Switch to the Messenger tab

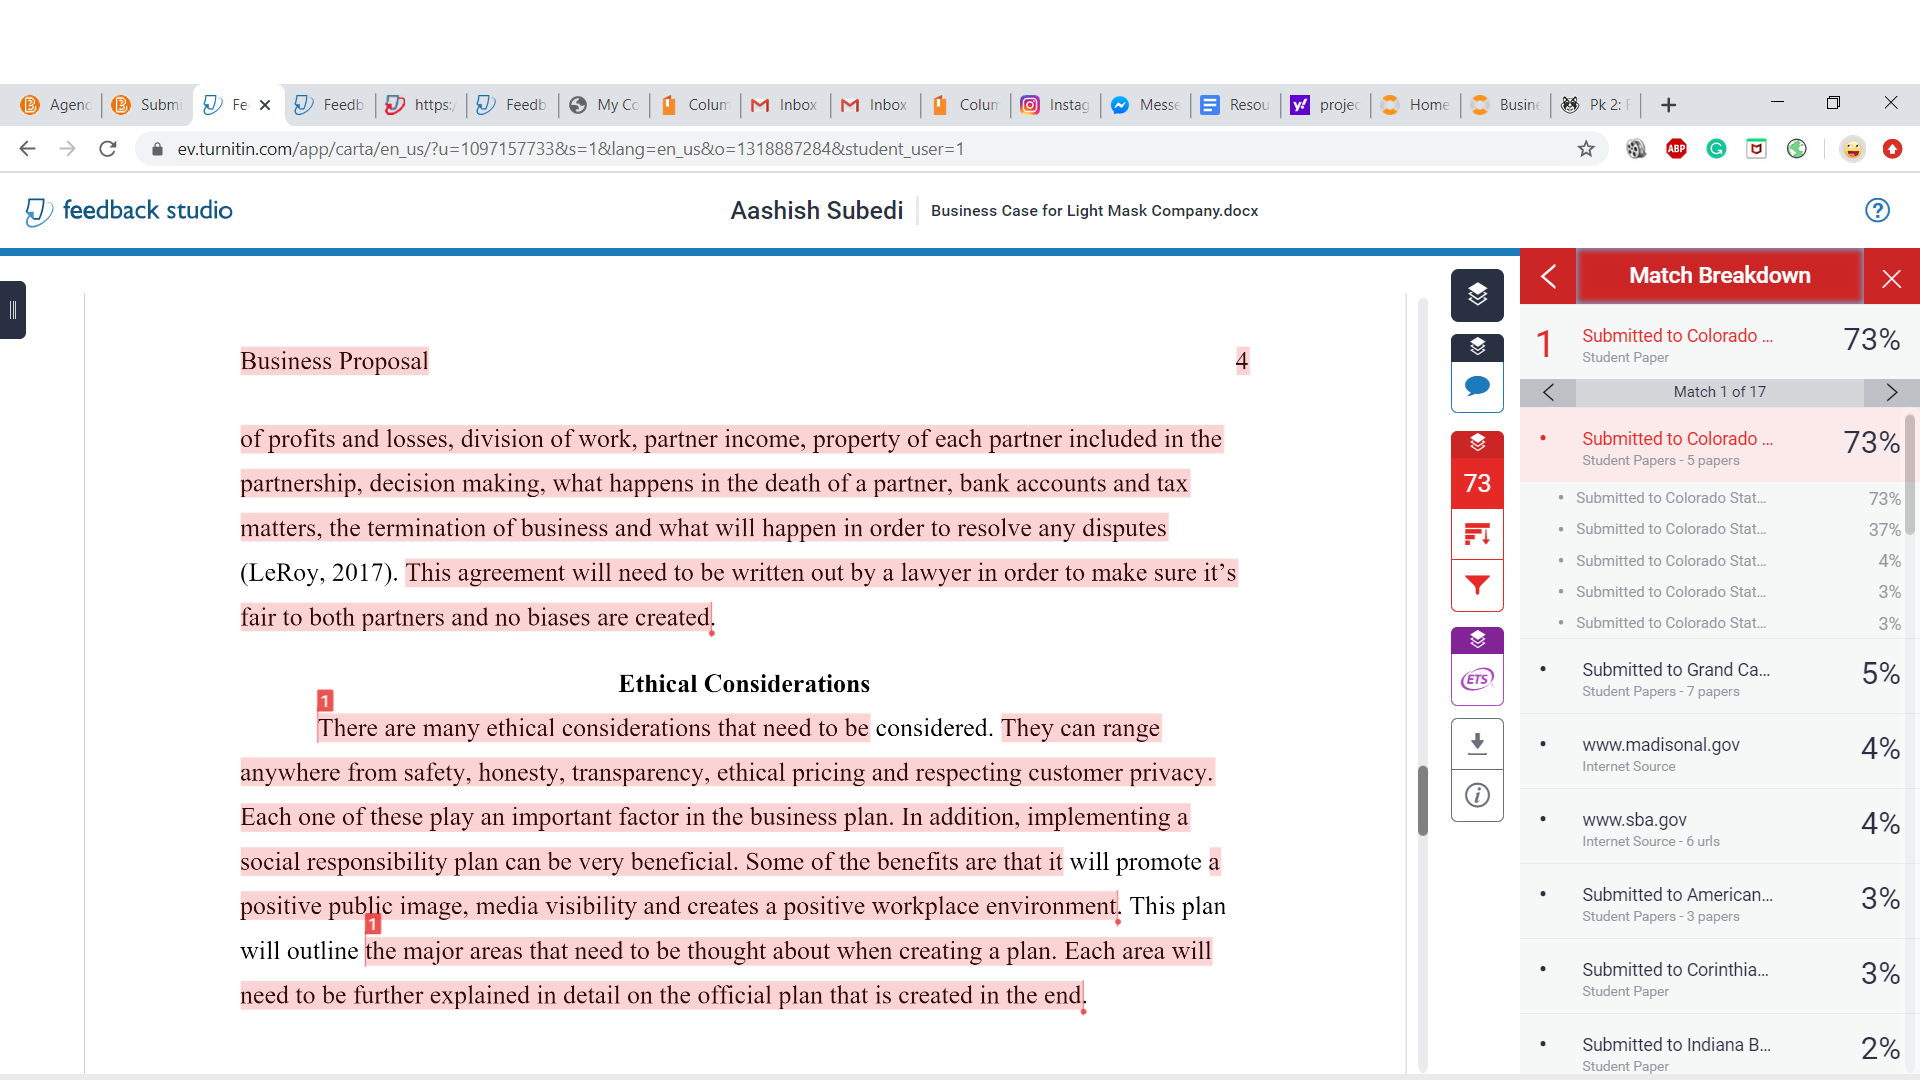tap(1146, 105)
